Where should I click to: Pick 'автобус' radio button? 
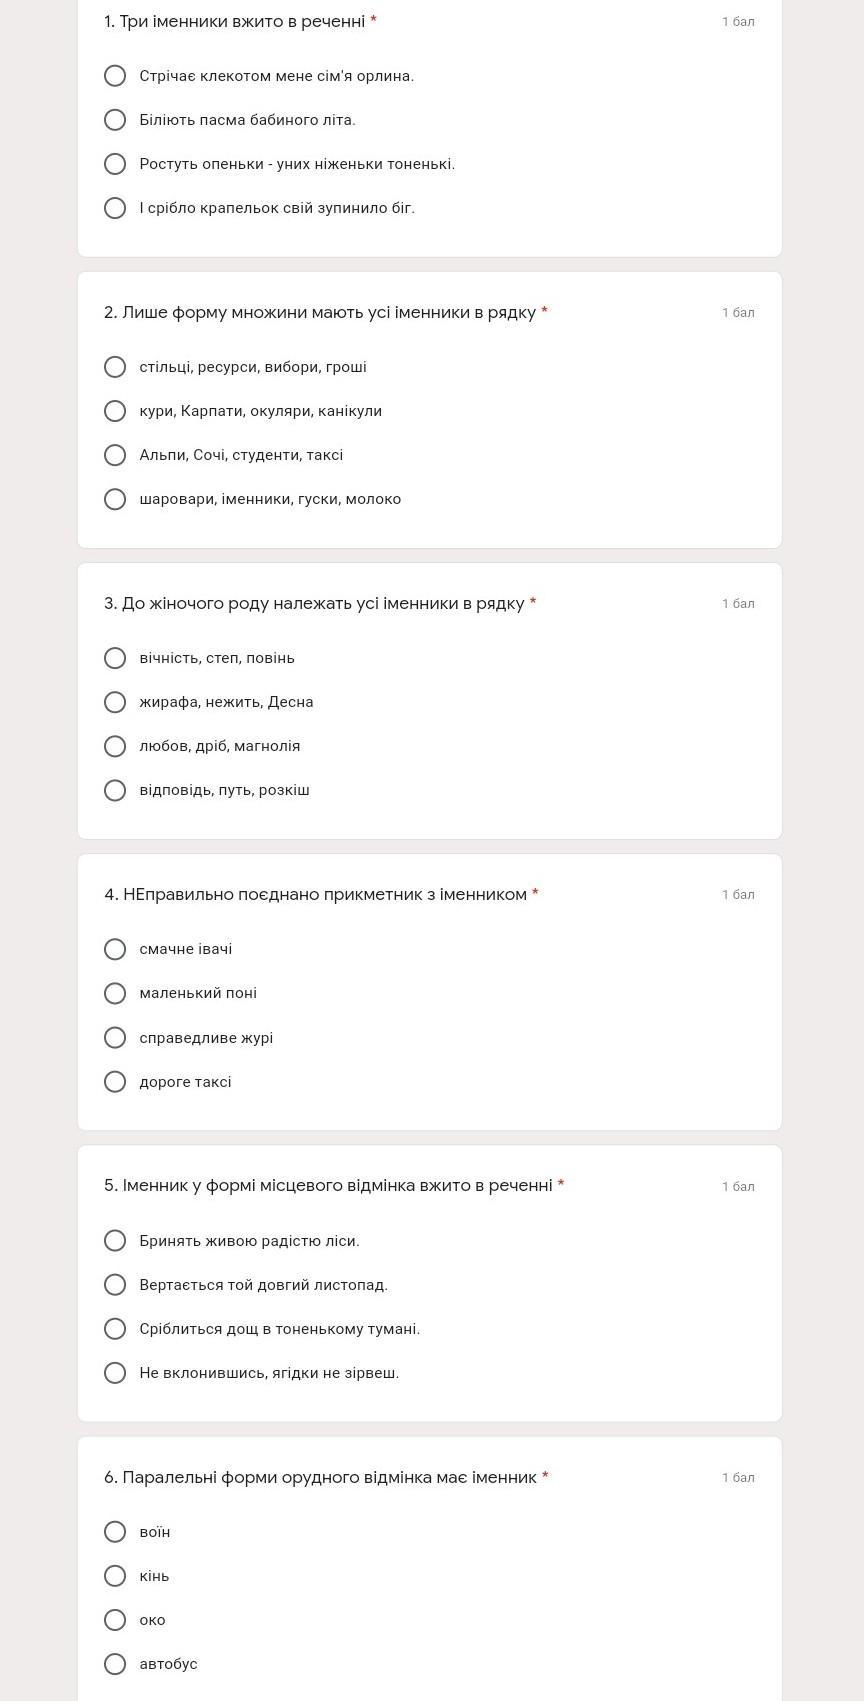pyautogui.click(x=115, y=1664)
